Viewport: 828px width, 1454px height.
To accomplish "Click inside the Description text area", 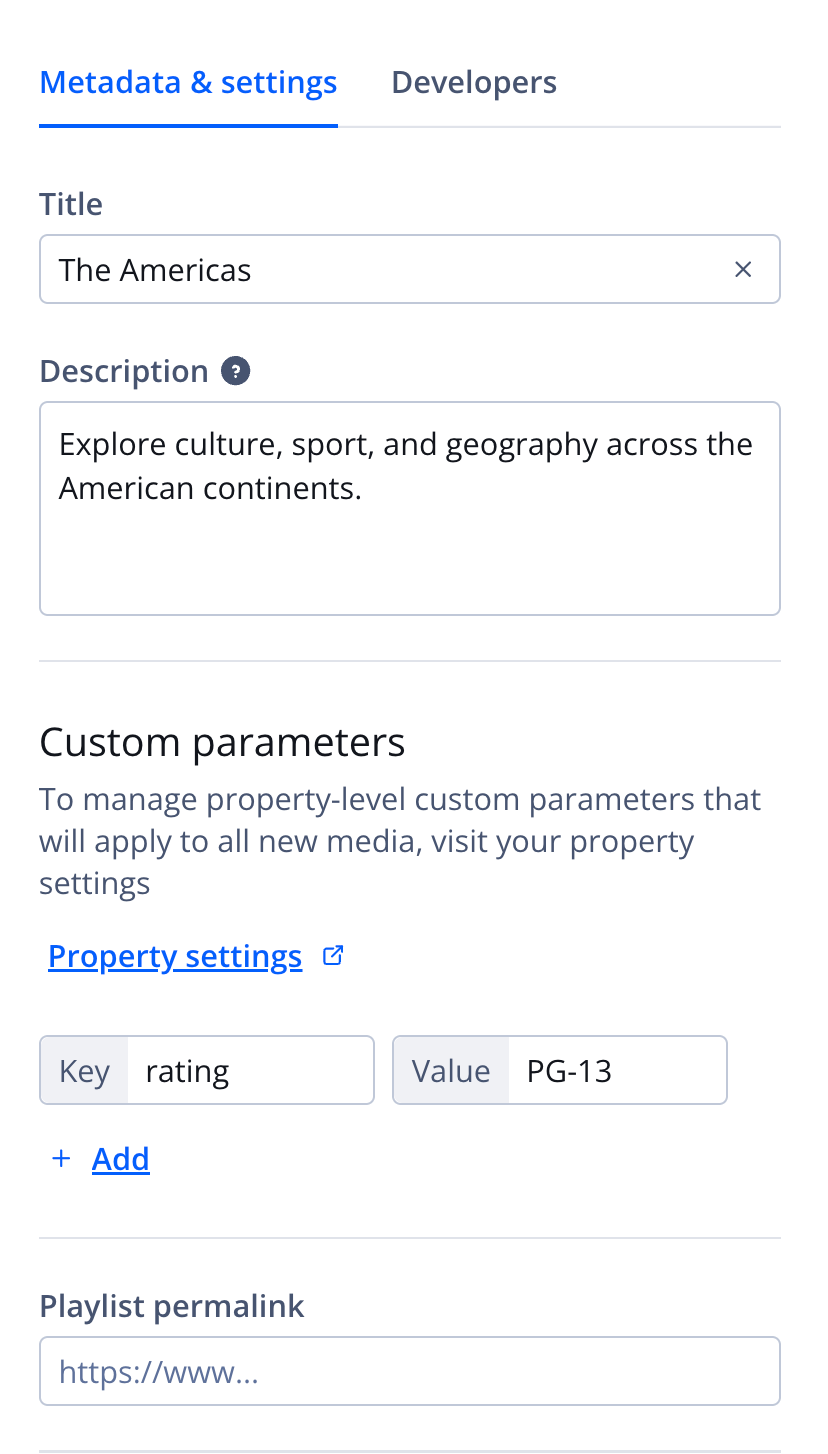I will click(409, 540).
